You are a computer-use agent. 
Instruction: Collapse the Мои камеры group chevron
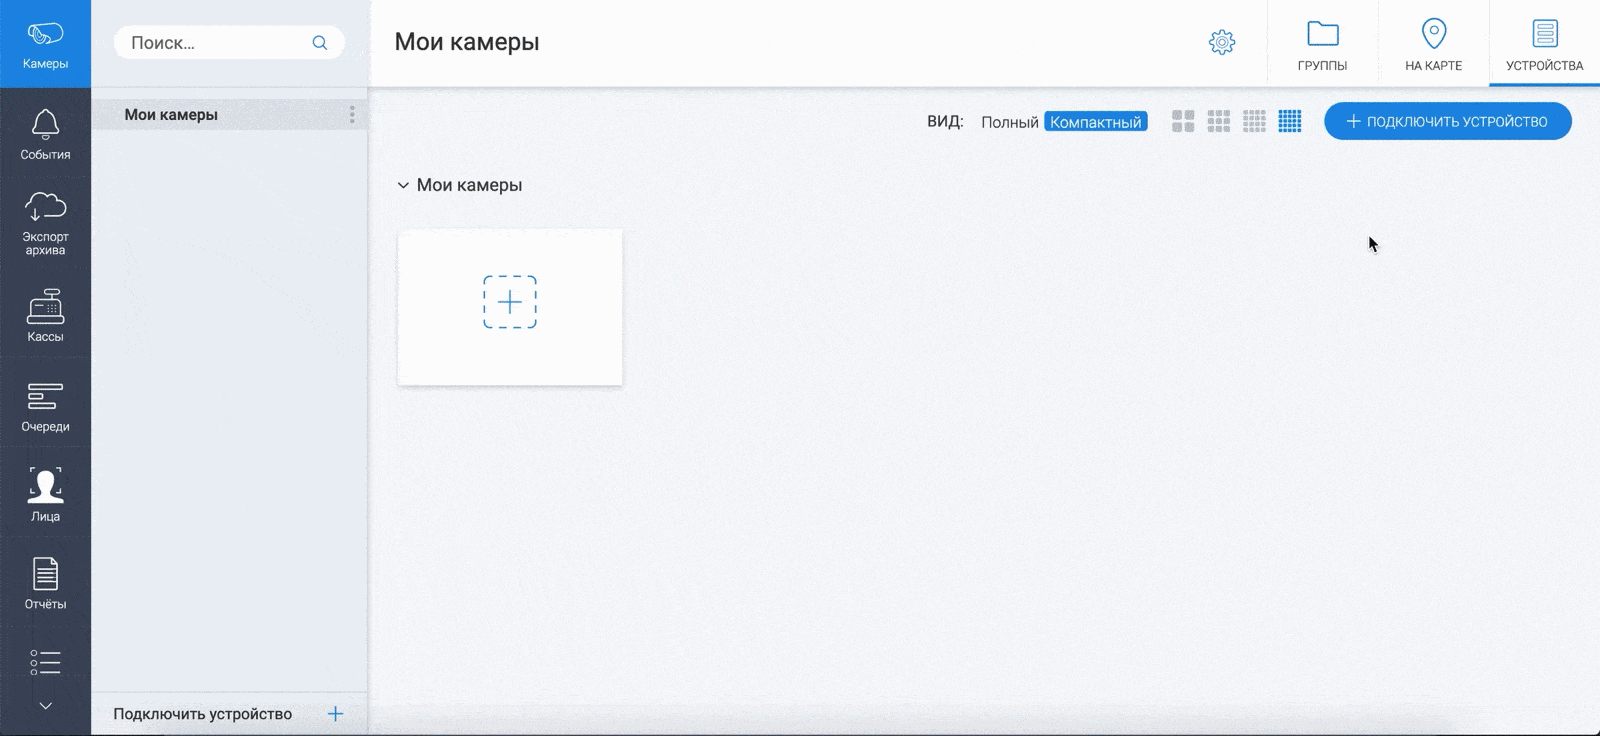[x=403, y=185]
